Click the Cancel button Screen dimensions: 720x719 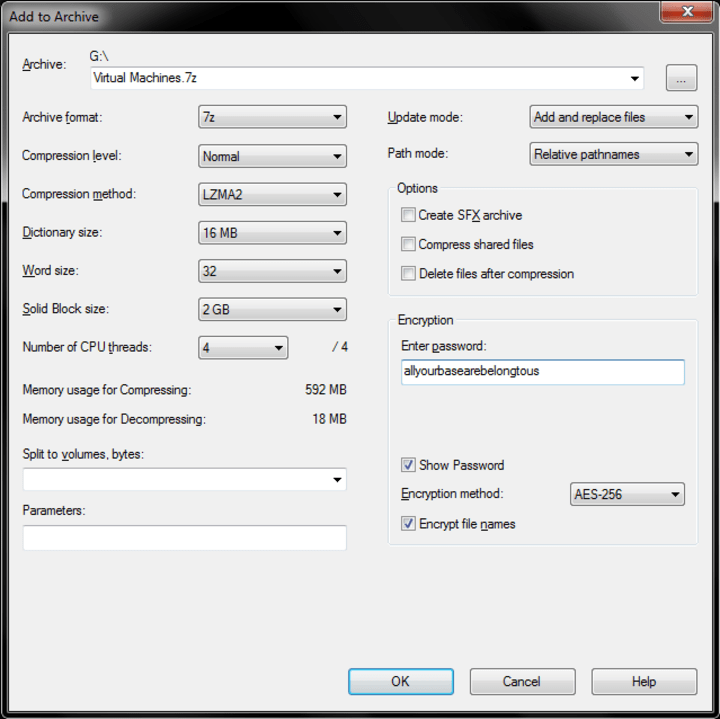[x=522, y=681]
